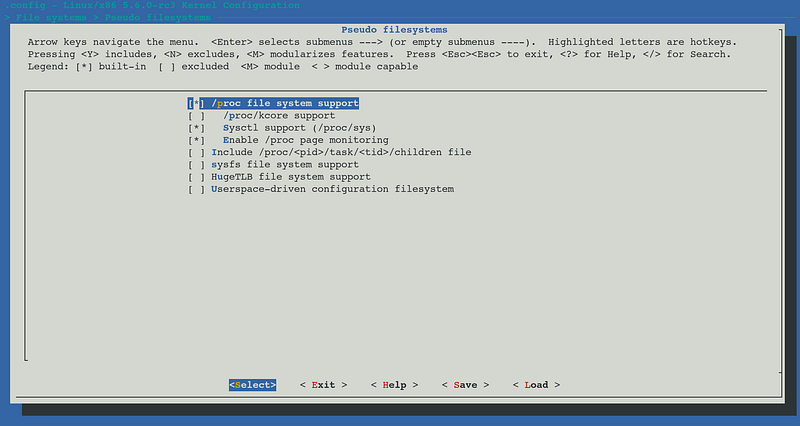Click < Load > to load a configuration
This screenshot has width=800, height=426.
536,385
